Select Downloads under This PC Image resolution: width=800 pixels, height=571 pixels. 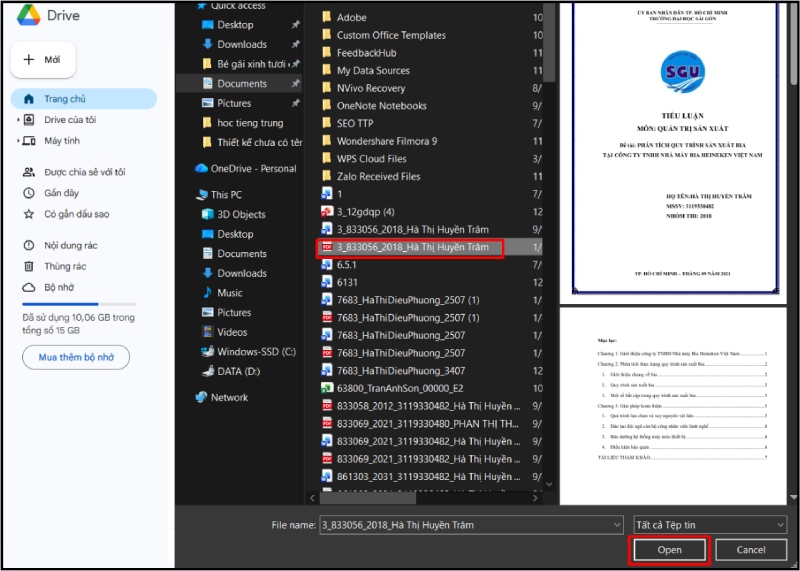coord(242,274)
